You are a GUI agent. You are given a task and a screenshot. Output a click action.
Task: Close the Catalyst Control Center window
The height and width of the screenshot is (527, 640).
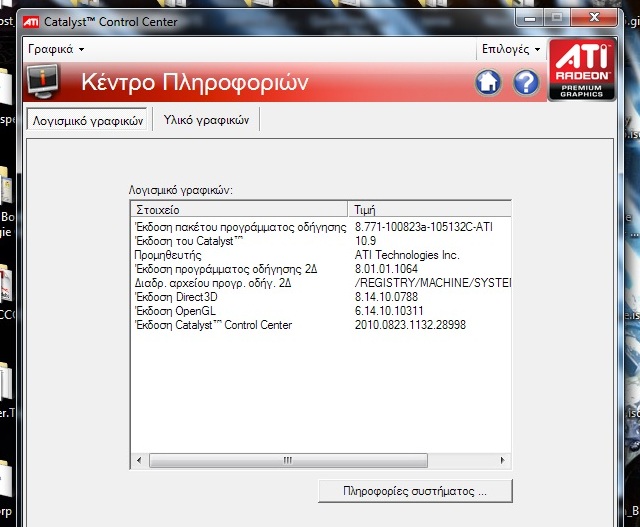pos(594,18)
